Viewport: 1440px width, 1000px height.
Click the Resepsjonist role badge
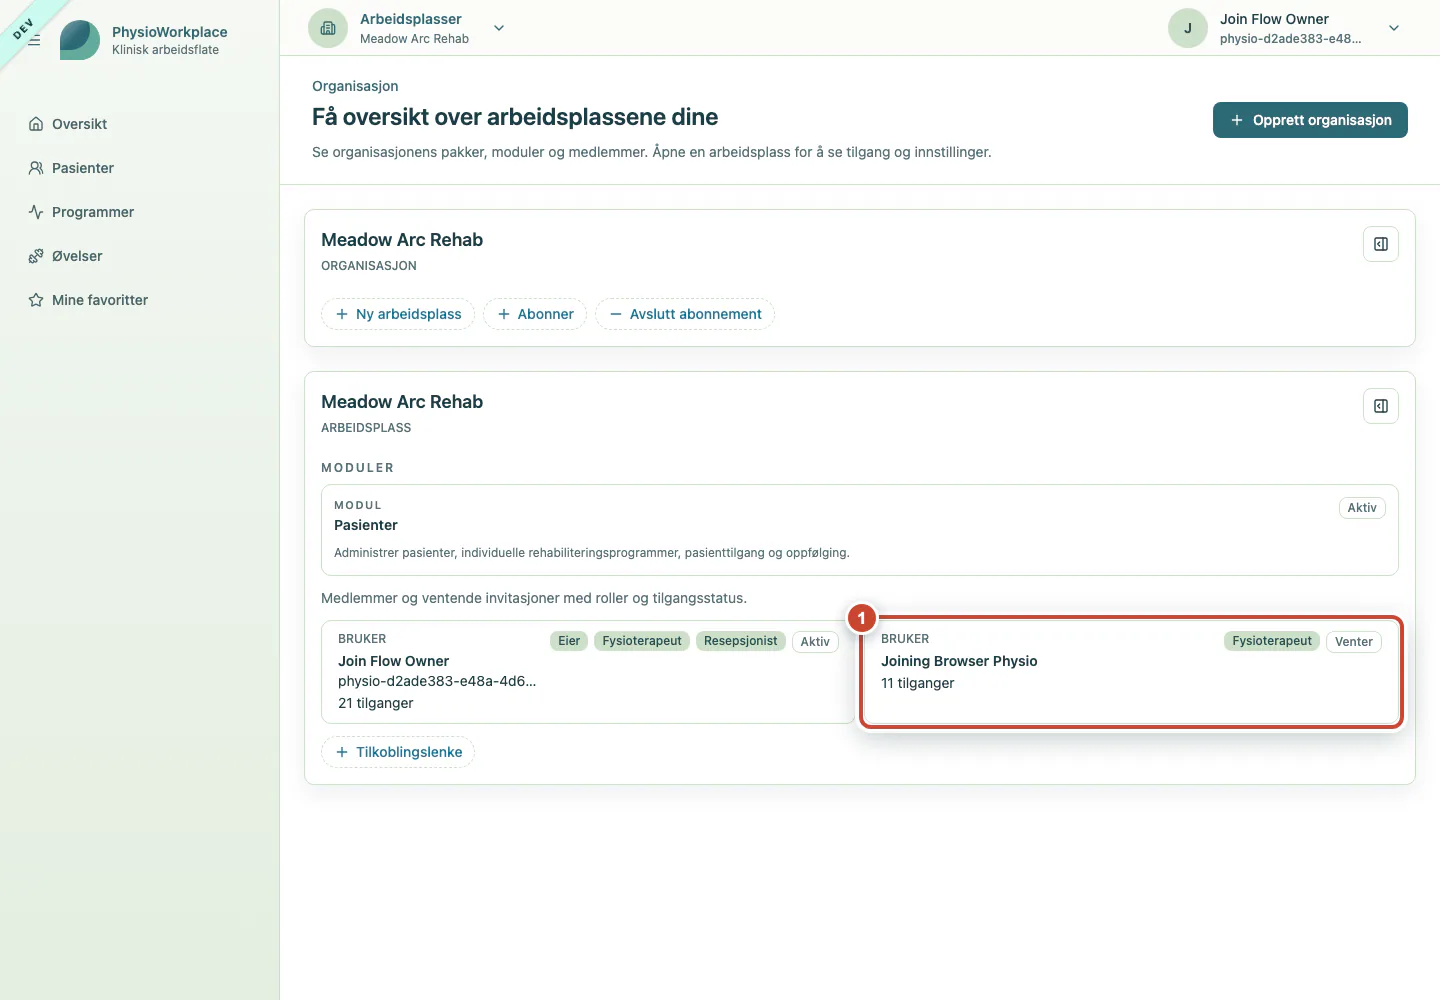(x=740, y=641)
